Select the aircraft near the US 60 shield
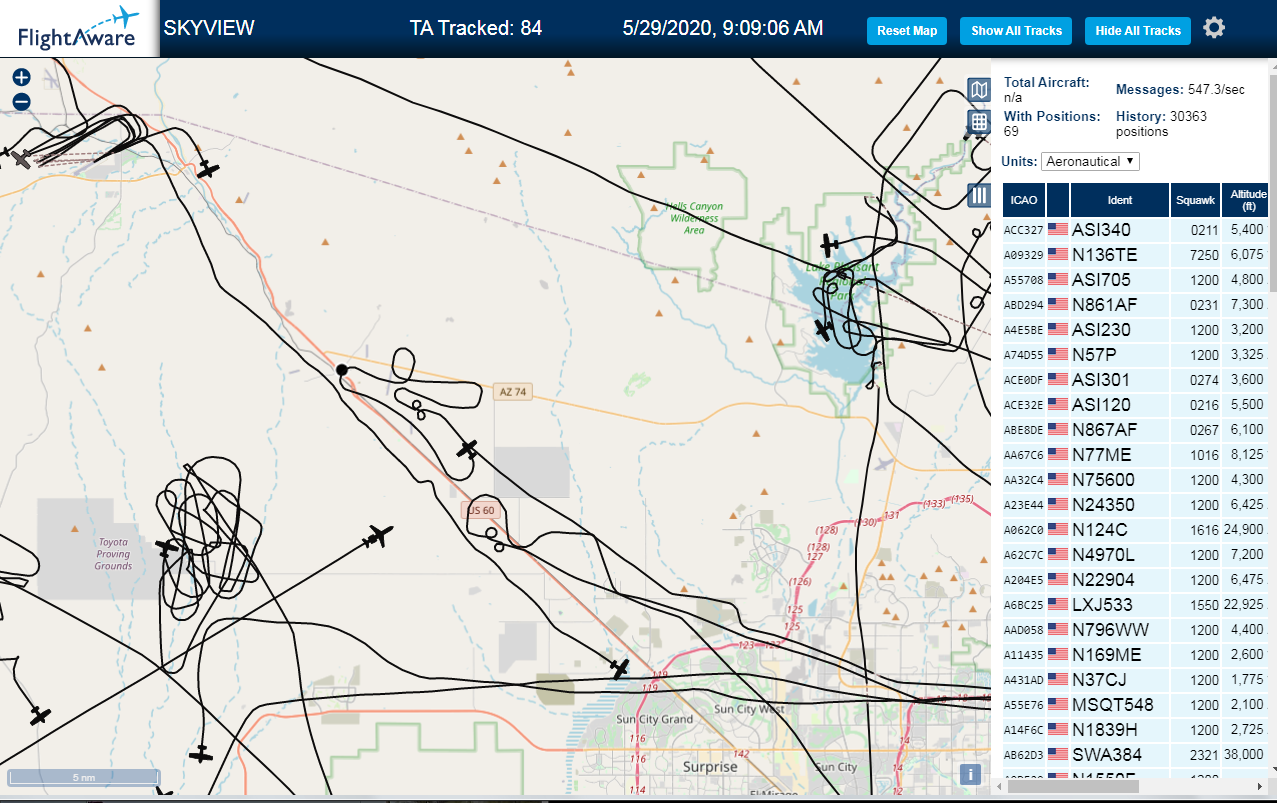The image size is (1277, 803). coord(467,449)
